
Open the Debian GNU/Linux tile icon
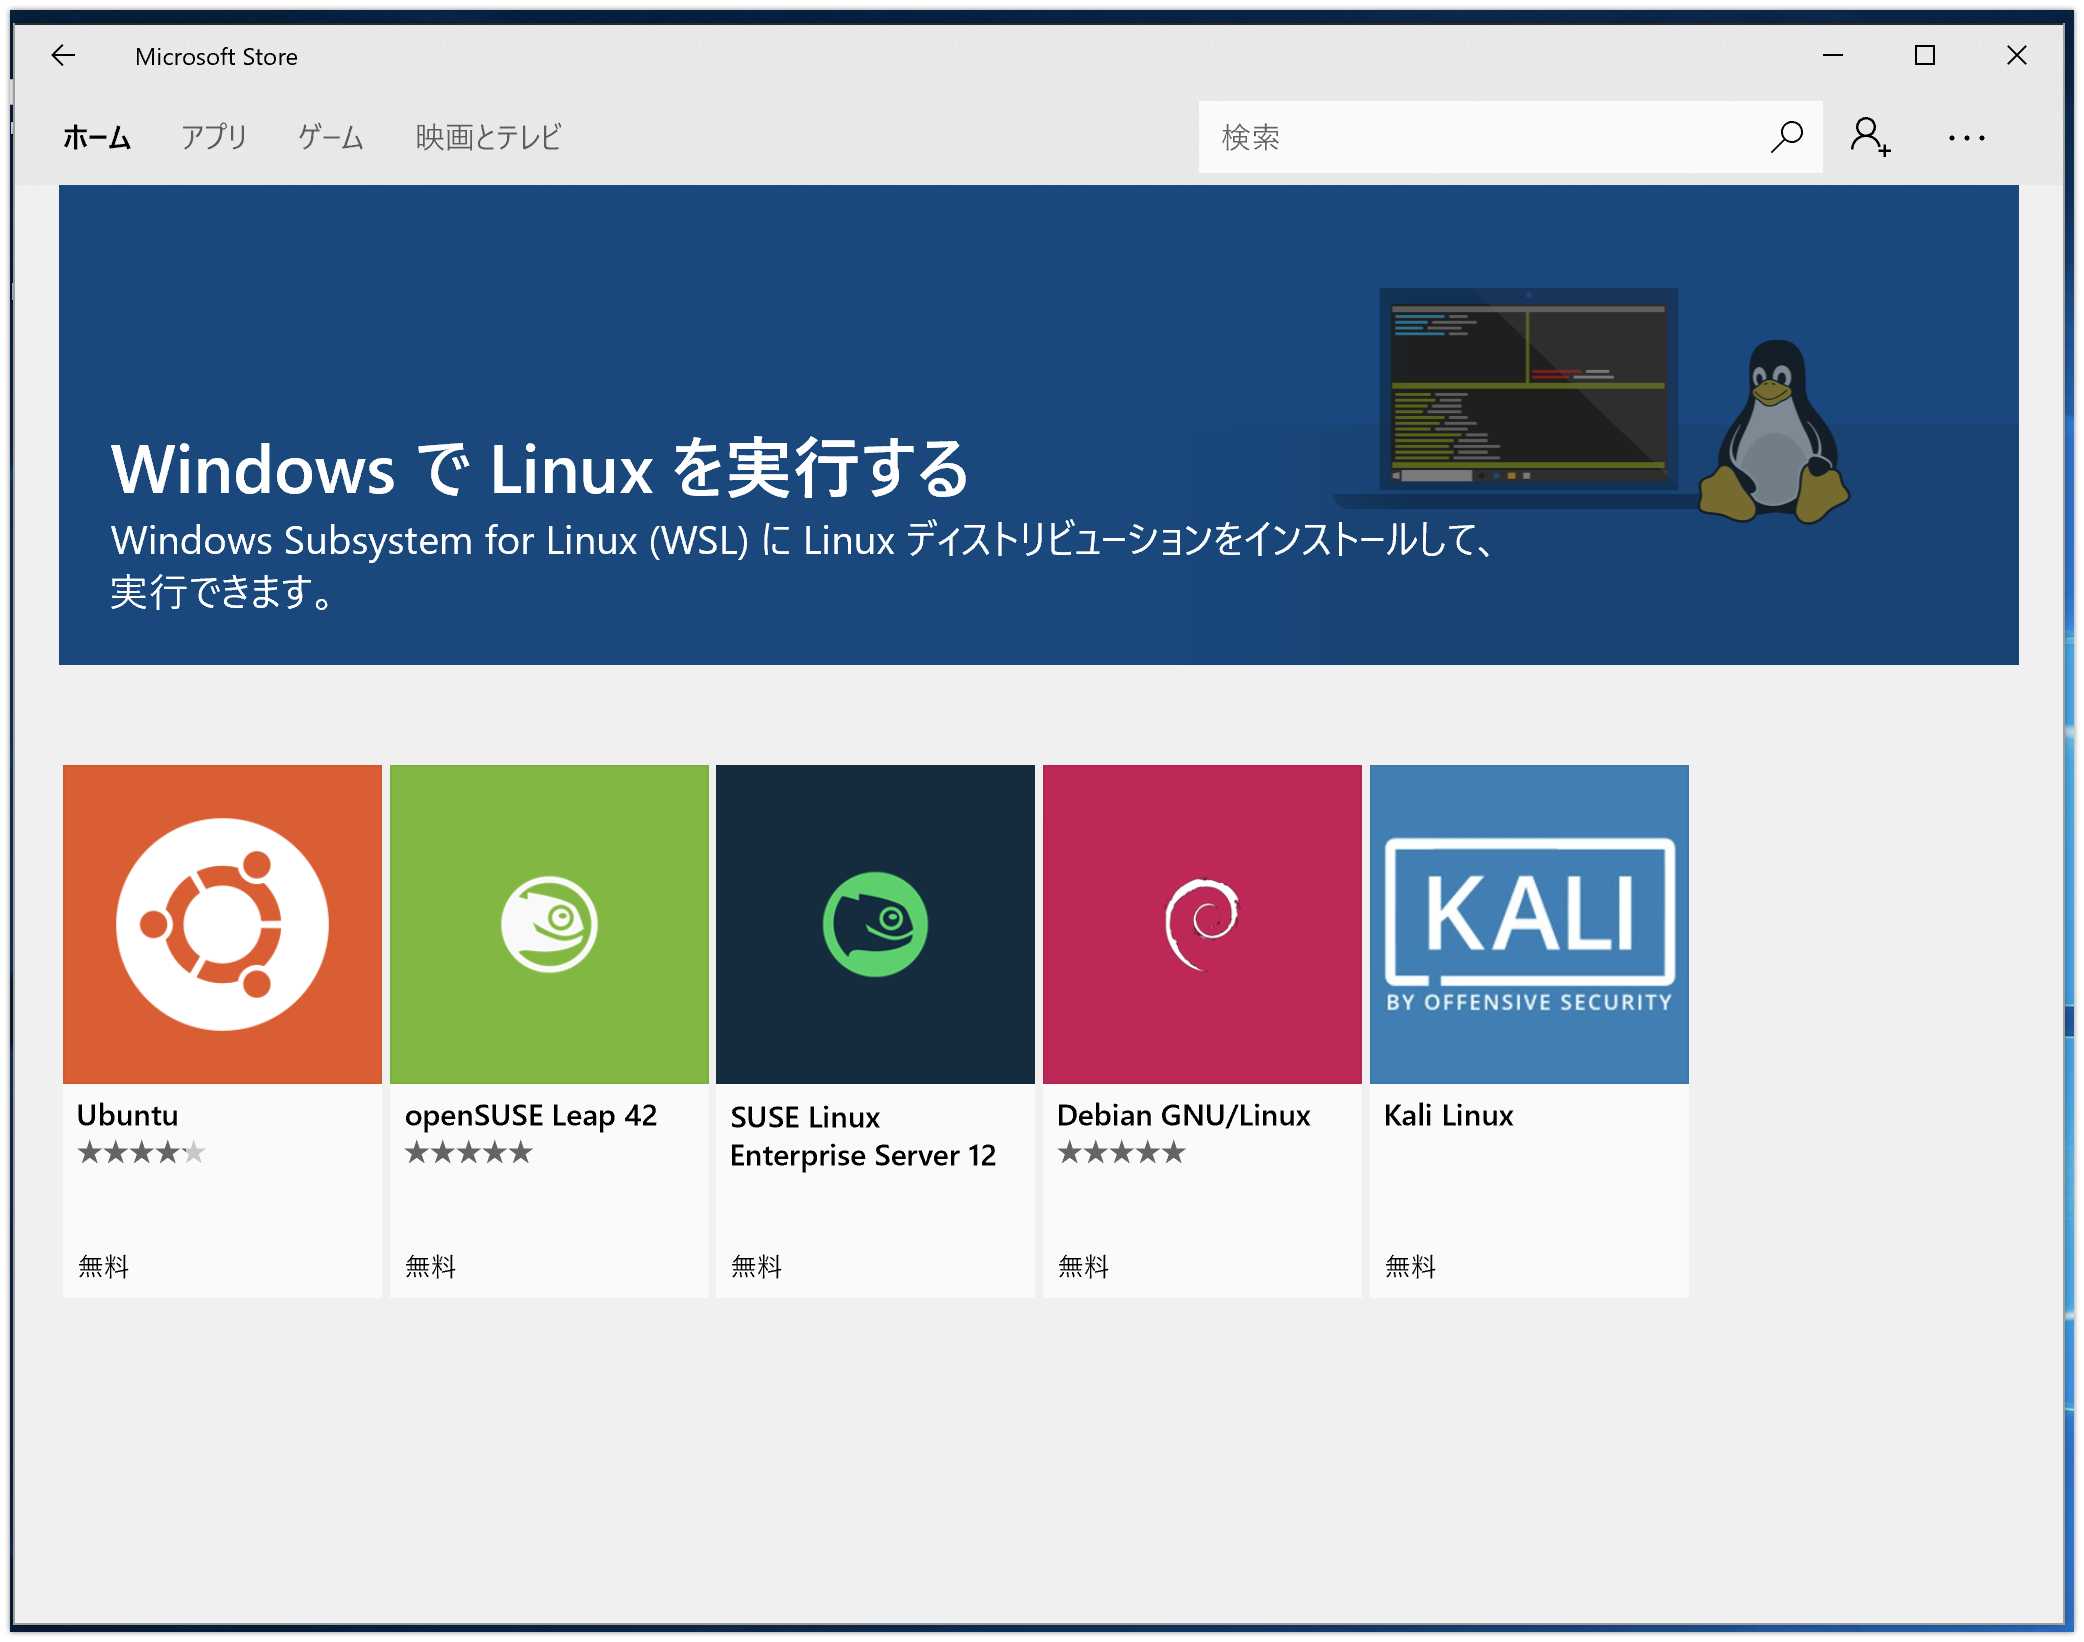[x=1202, y=924]
